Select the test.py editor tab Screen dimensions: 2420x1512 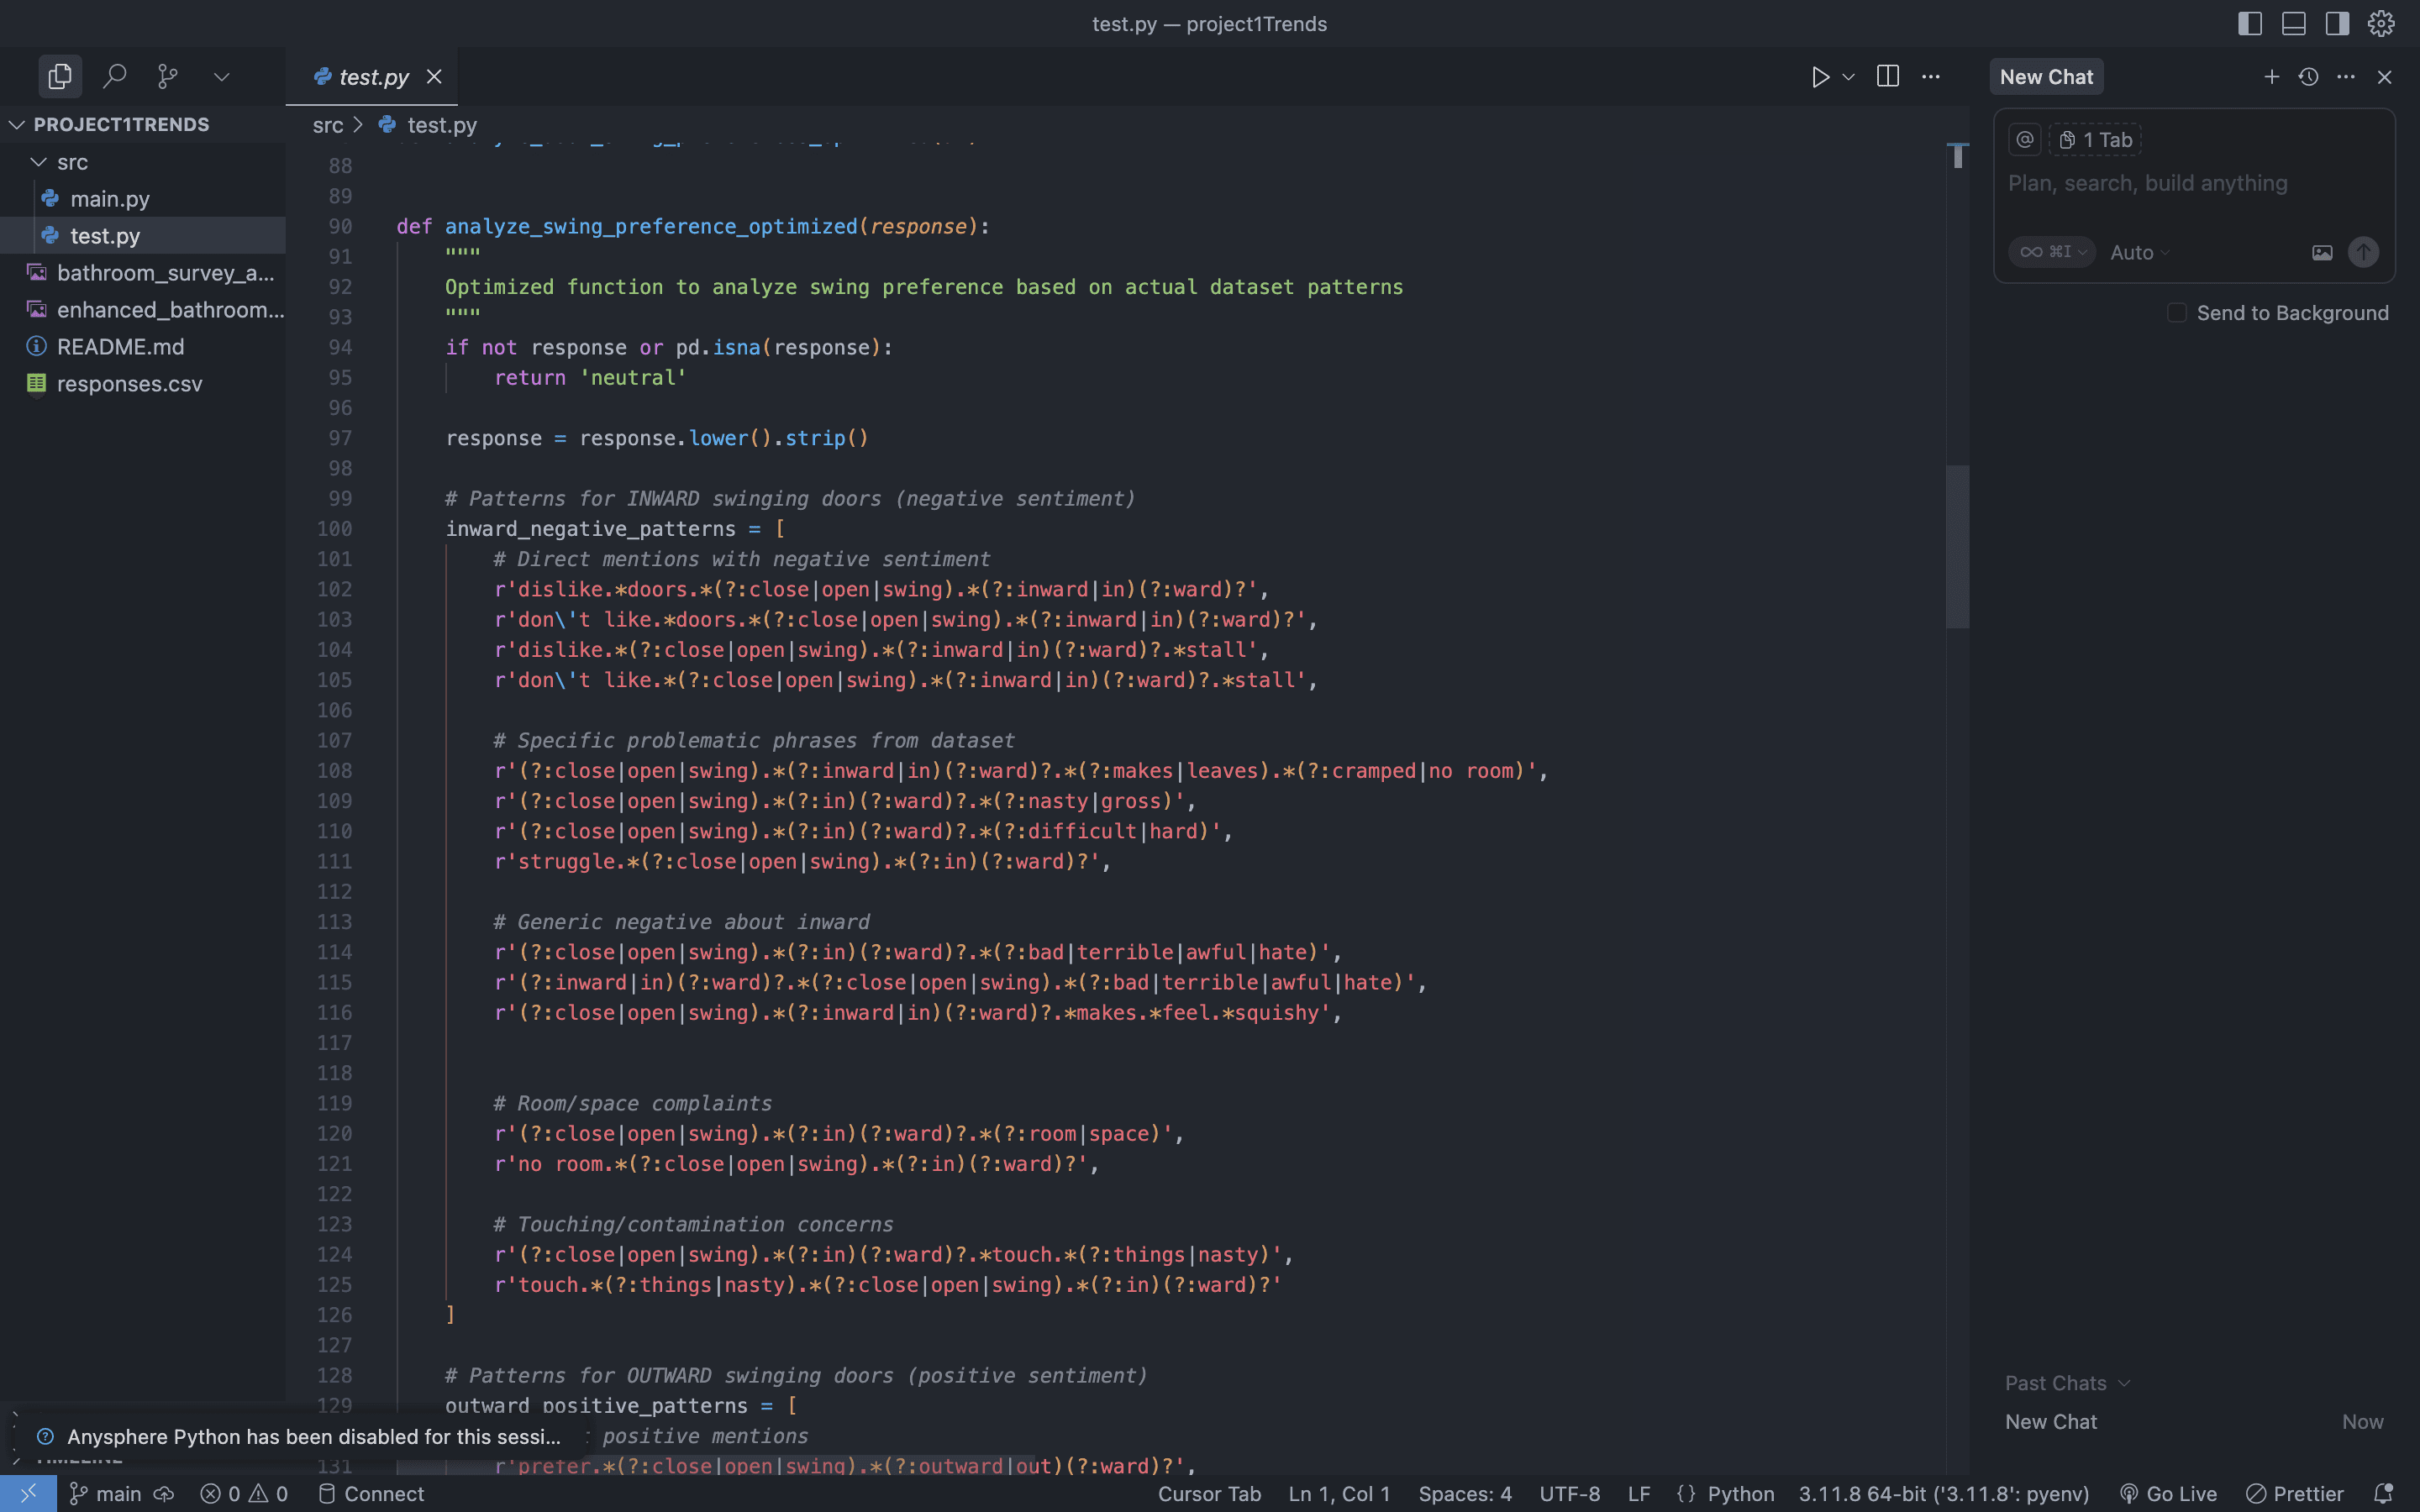tap(373, 77)
